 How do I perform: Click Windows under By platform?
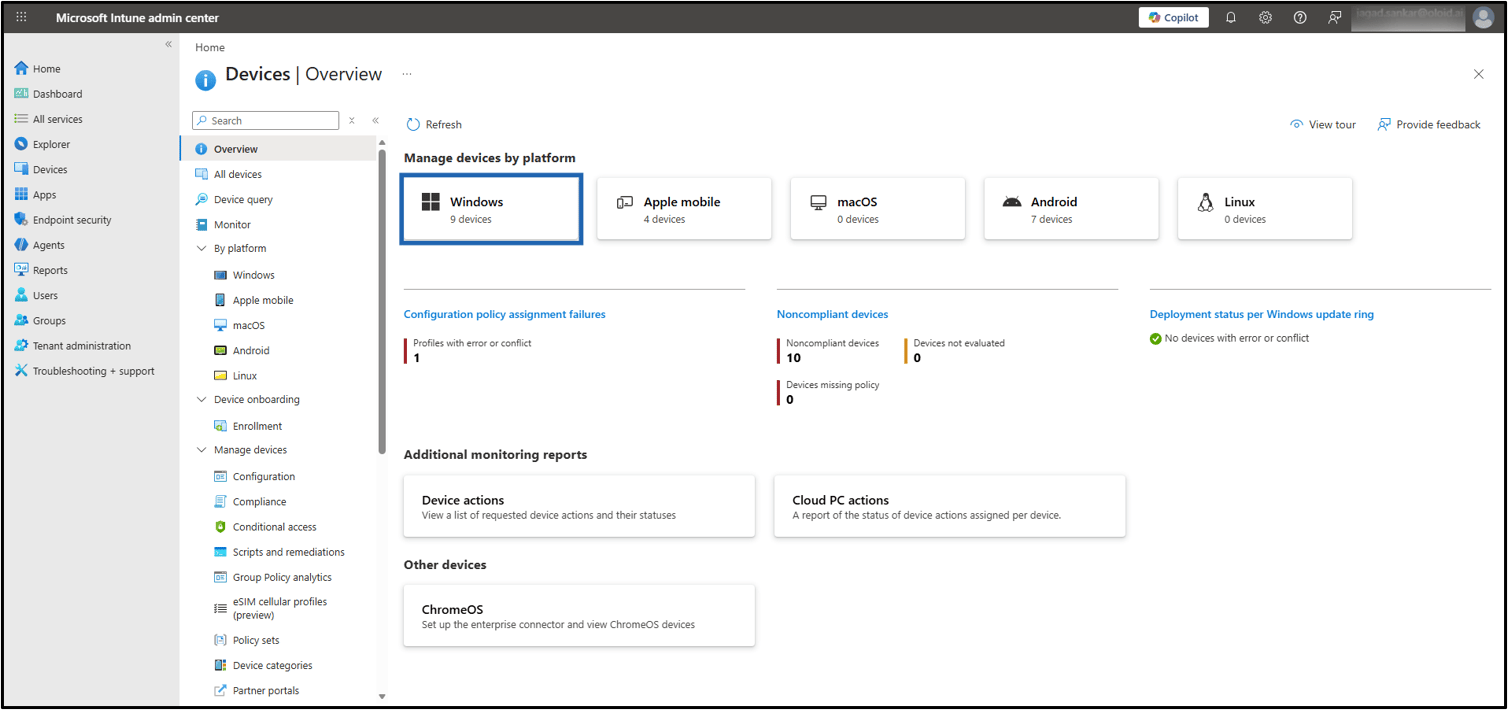pos(253,275)
